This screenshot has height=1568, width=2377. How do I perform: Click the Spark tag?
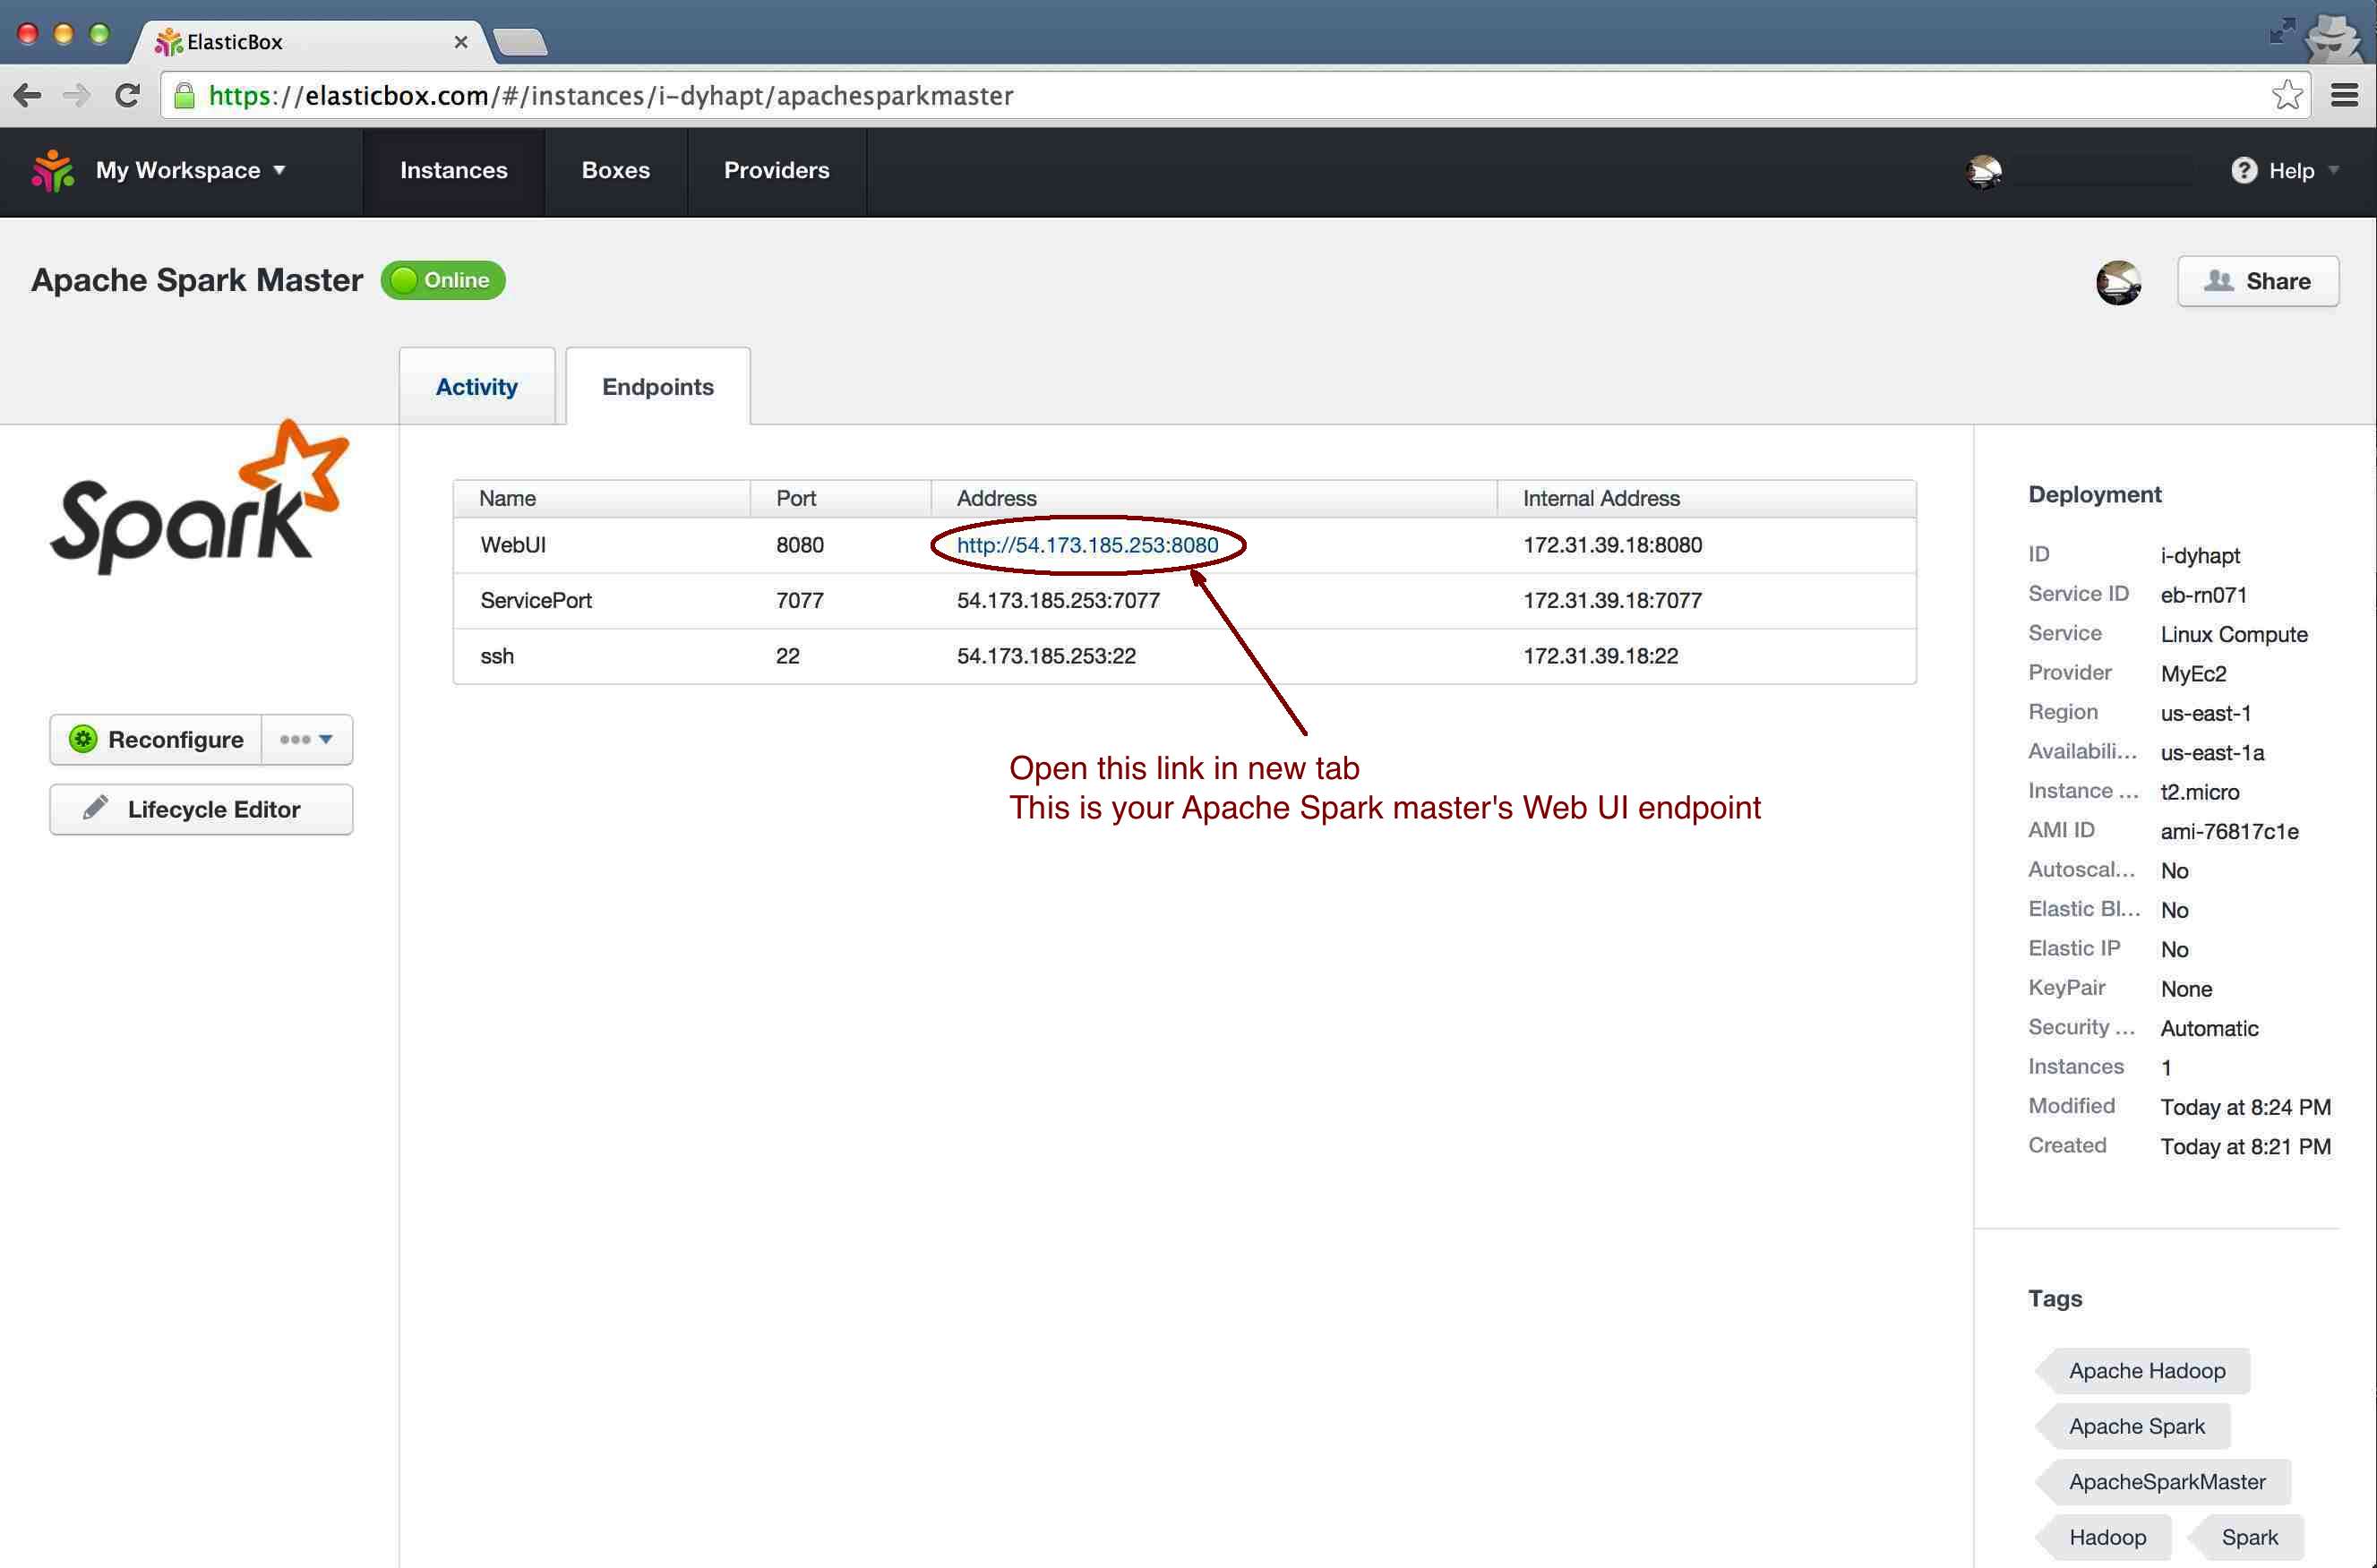(x=2248, y=1538)
